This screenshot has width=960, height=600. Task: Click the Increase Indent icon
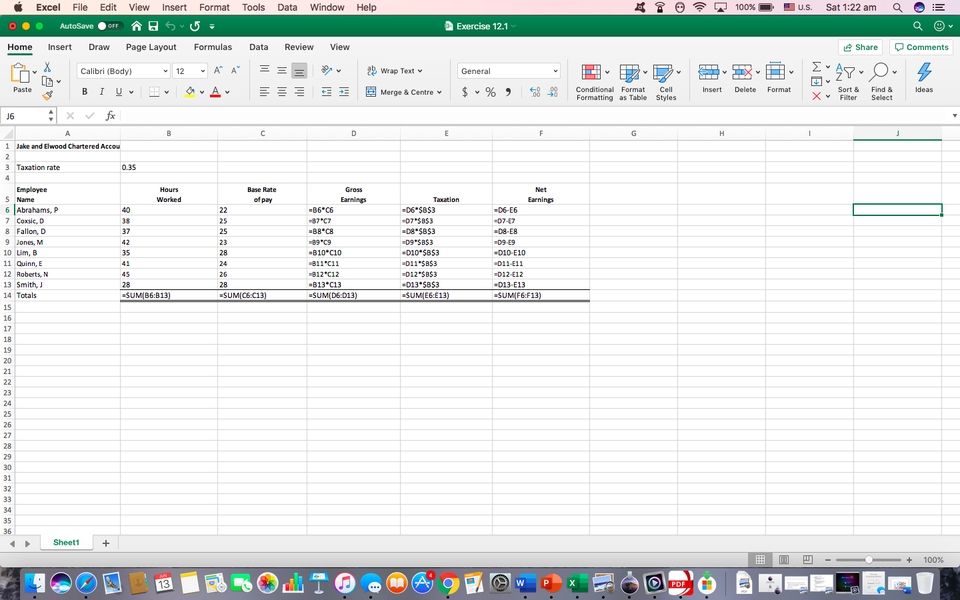(344, 92)
